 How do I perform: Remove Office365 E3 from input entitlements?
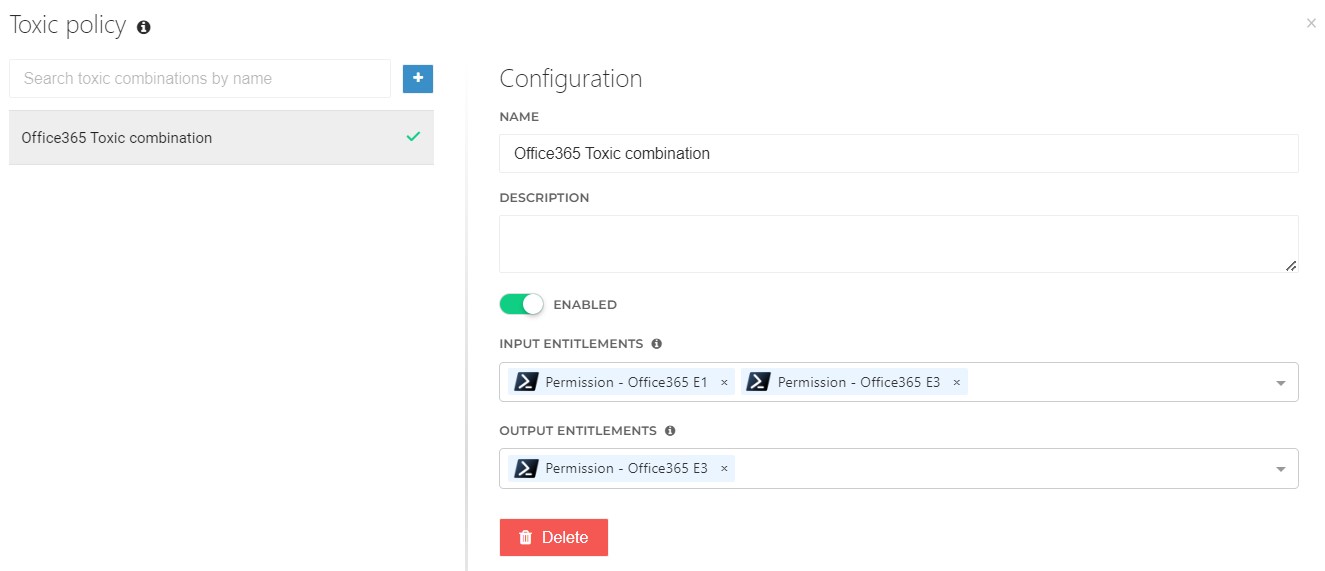[x=956, y=383]
